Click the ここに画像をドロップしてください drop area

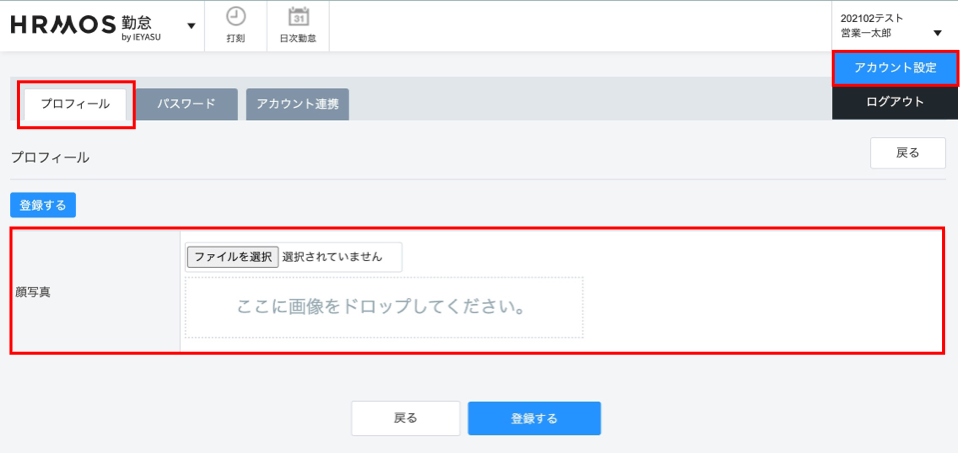pyautogui.click(x=383, y=307)
